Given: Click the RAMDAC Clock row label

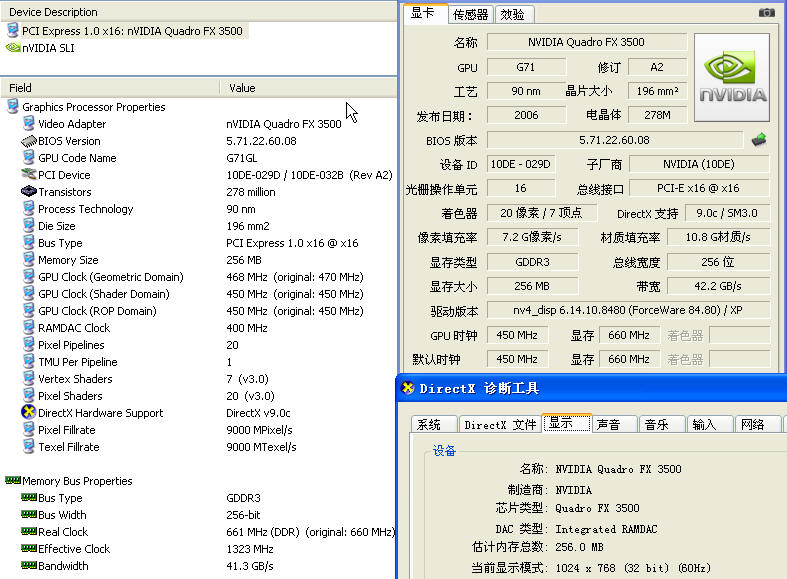Looking at the screenshot, I should [x=74, y=328].
